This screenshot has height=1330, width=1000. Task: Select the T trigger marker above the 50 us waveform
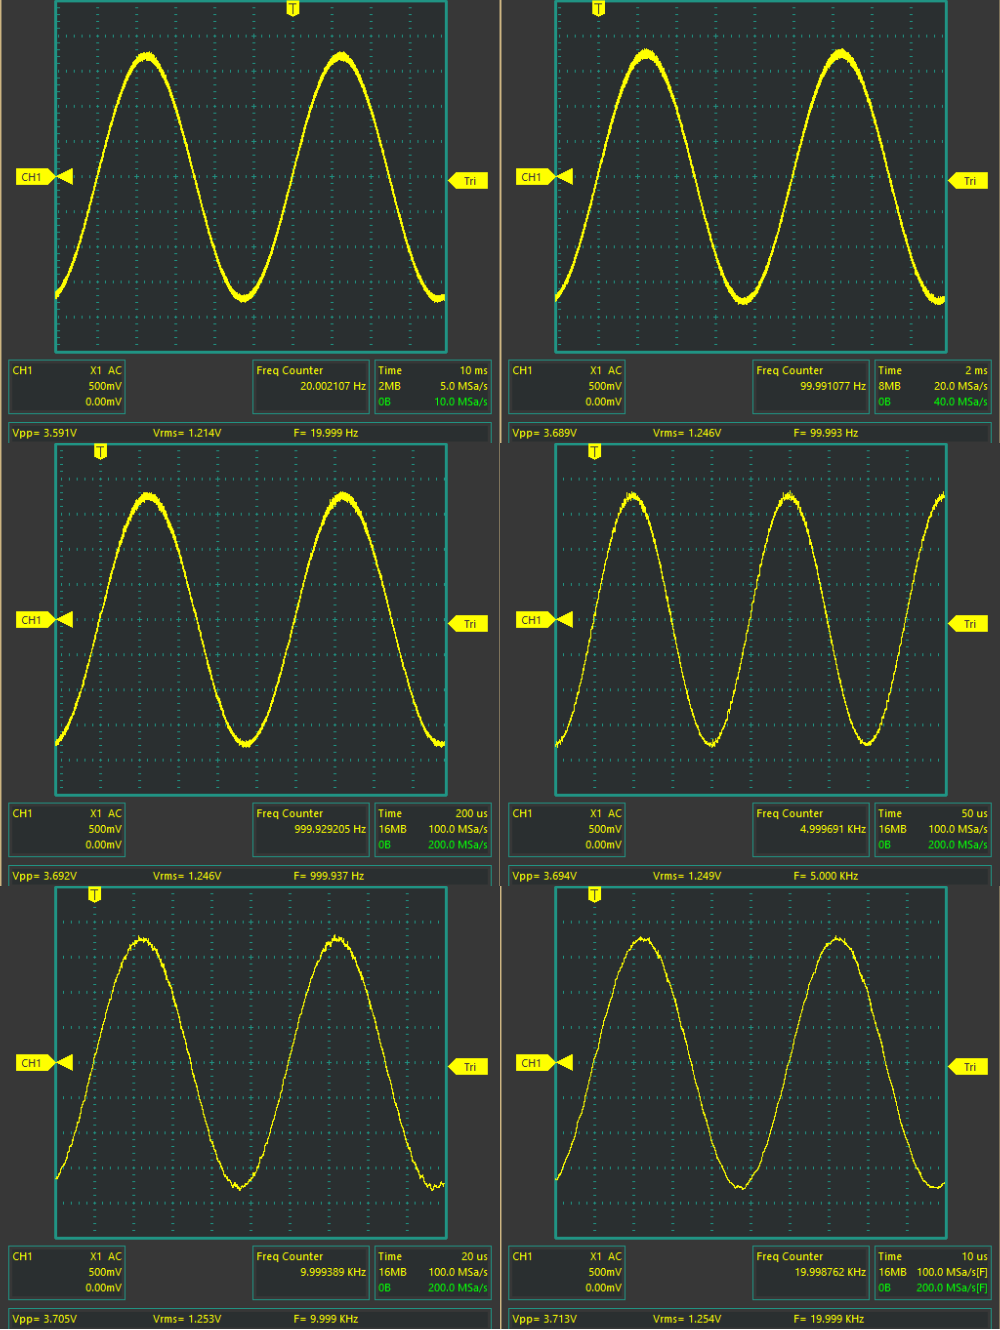click(x=594, y=452)
